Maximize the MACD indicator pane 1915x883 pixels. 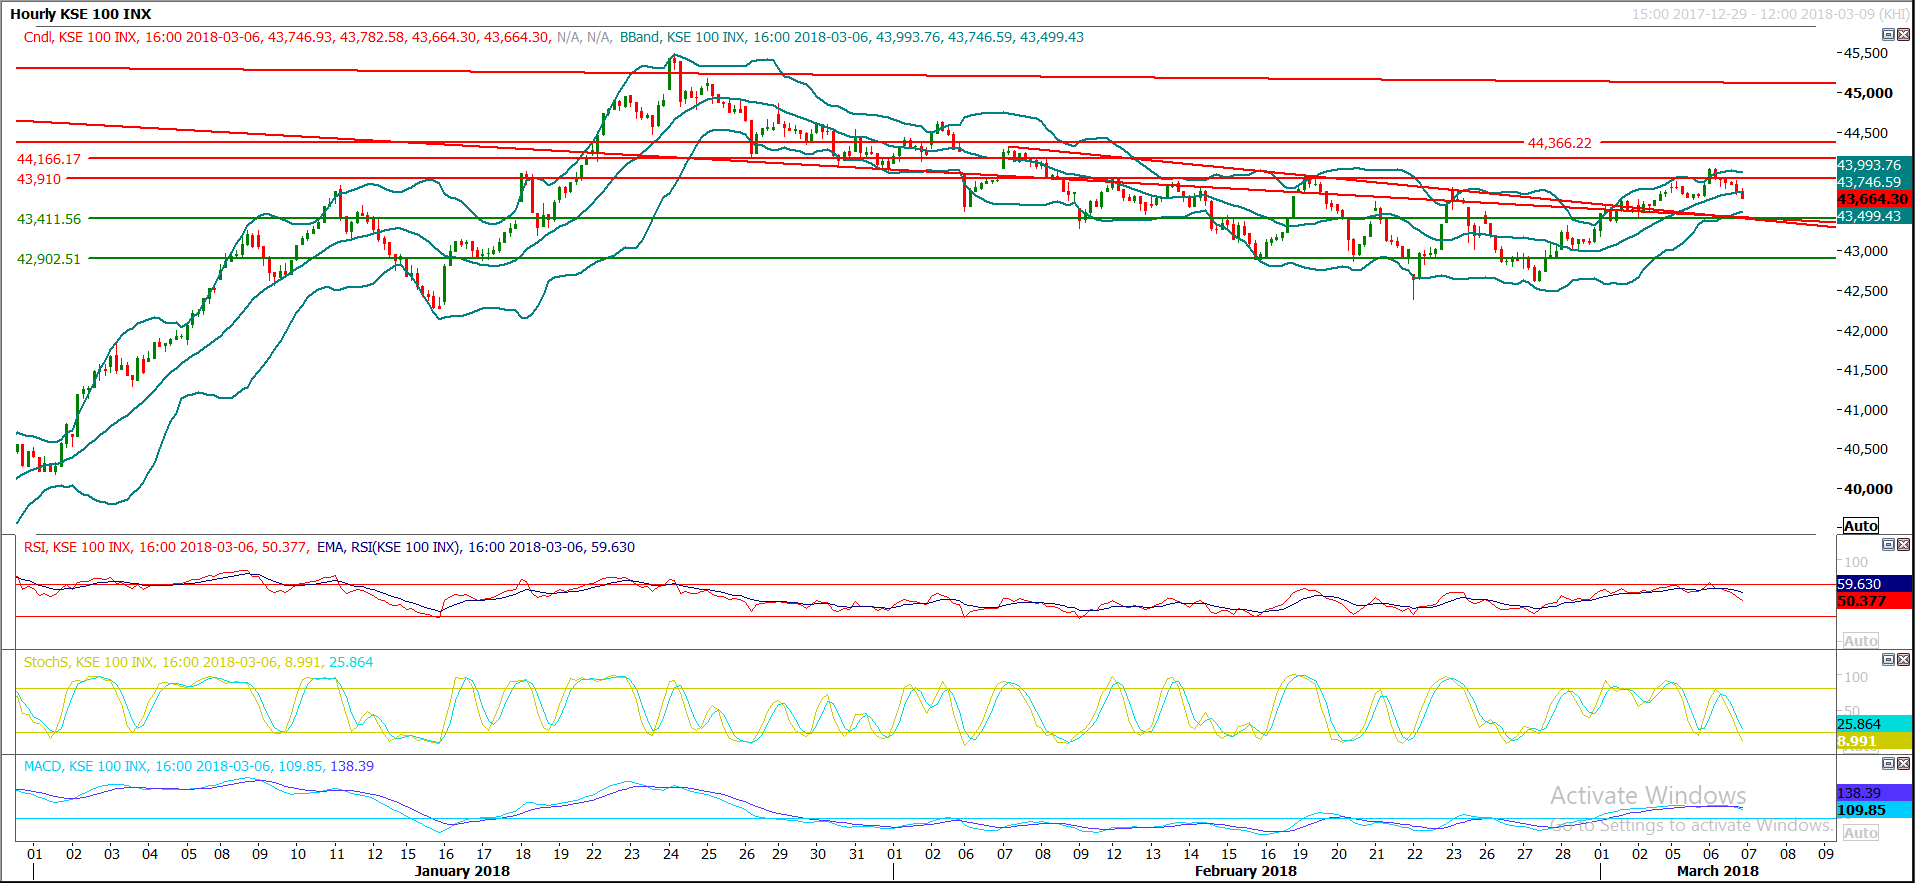tap(1888, 764)
